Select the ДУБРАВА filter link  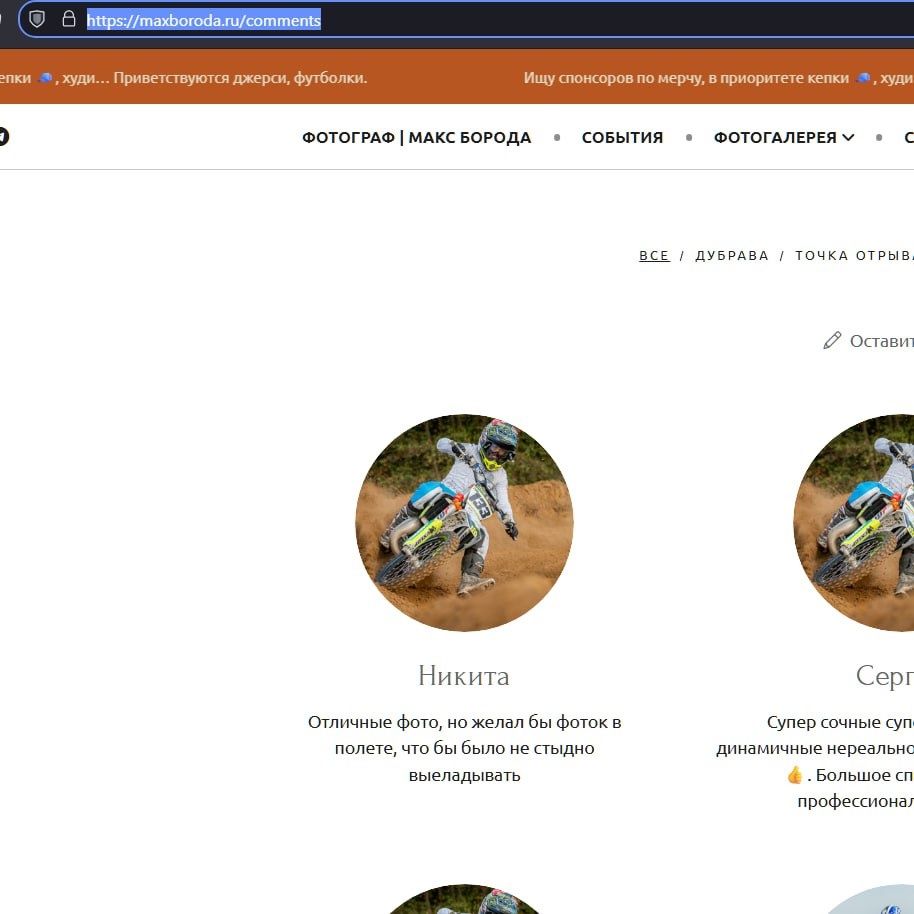coord(732,255)
